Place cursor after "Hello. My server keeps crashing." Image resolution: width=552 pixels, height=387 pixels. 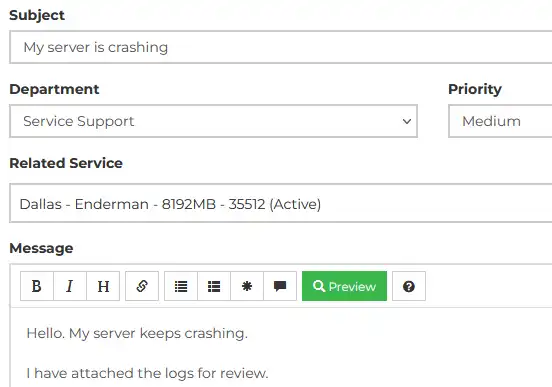[x=249, y=333]
